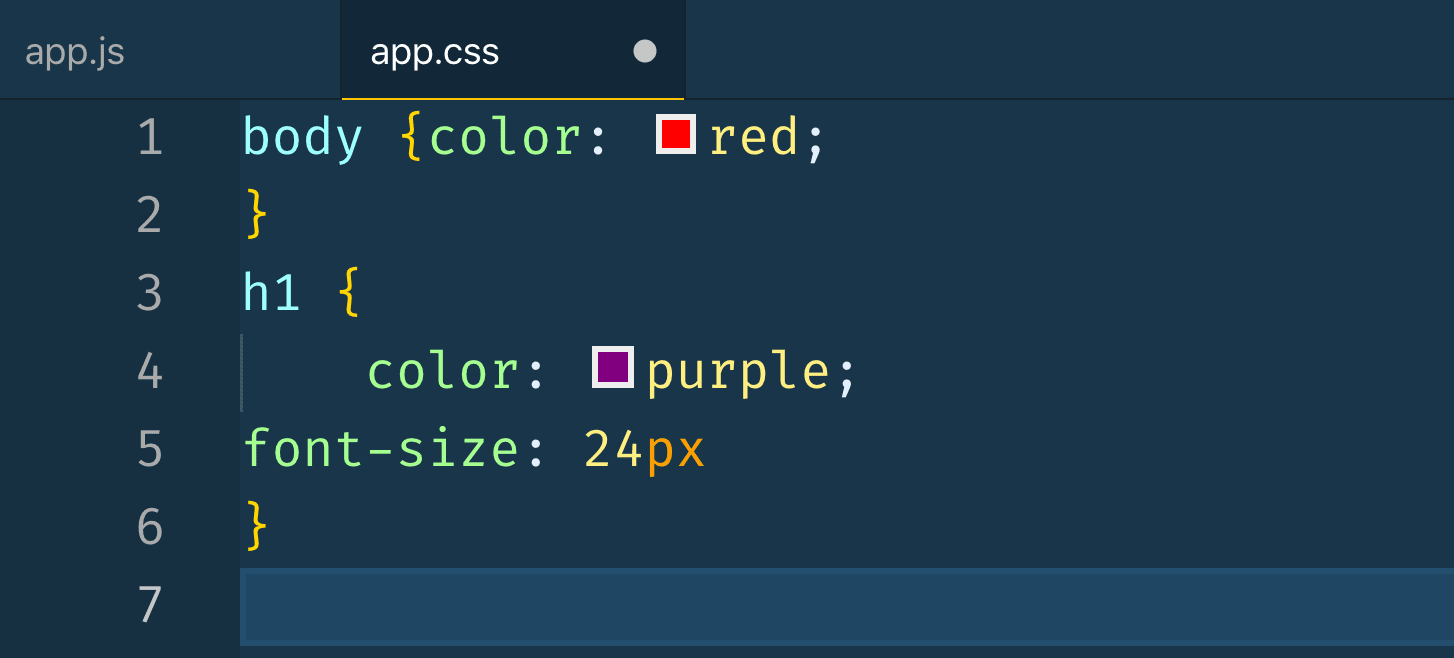Click the font-size property name
Screen dimensions: 1454x658
tap(380, 449)
